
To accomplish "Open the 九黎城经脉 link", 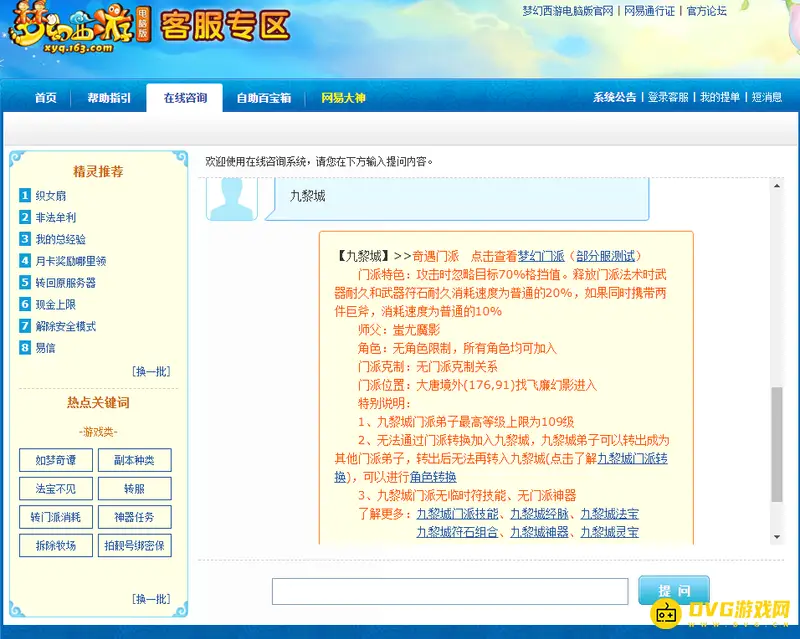I will pos(539,513).
